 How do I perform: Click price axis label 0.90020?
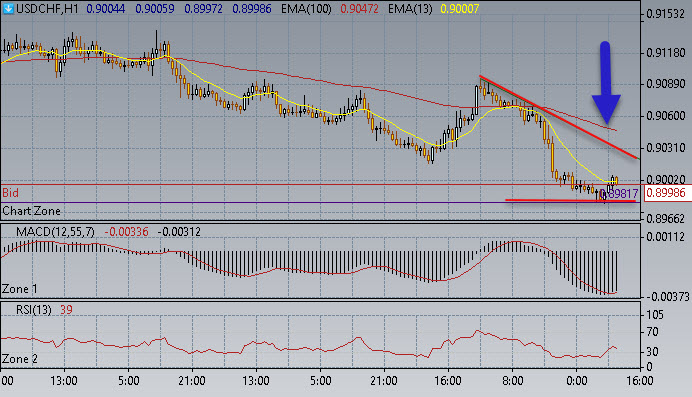pyautogui.click(x=666, y=180)
